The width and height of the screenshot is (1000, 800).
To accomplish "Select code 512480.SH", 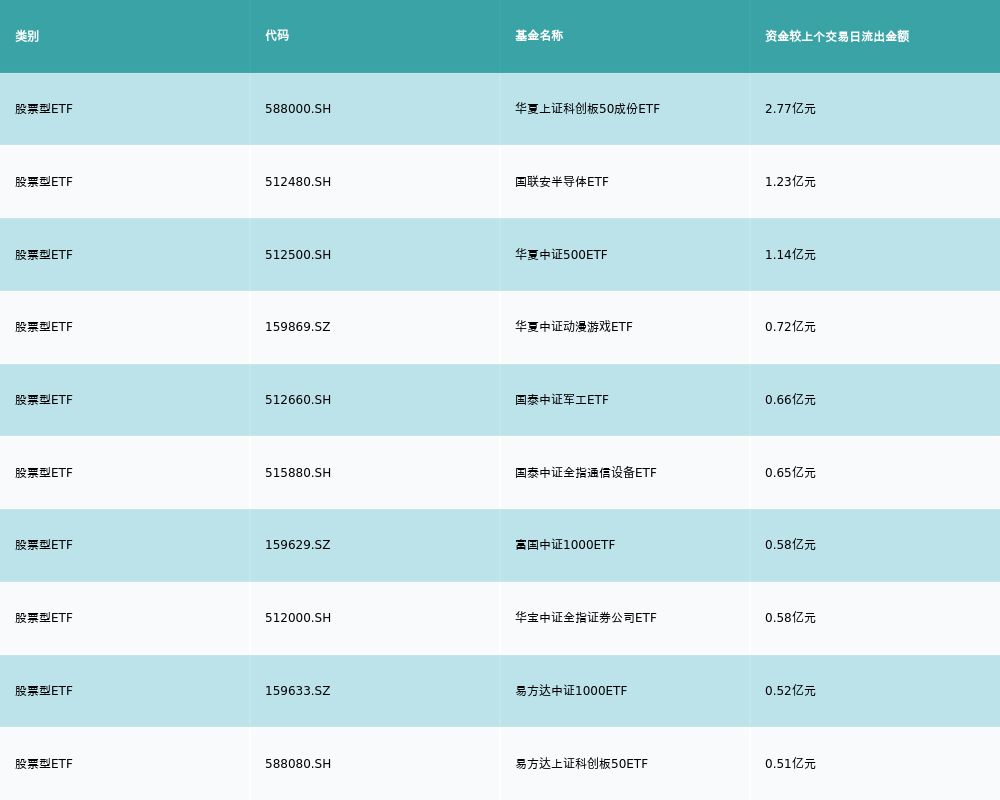I will click(298, 182).
